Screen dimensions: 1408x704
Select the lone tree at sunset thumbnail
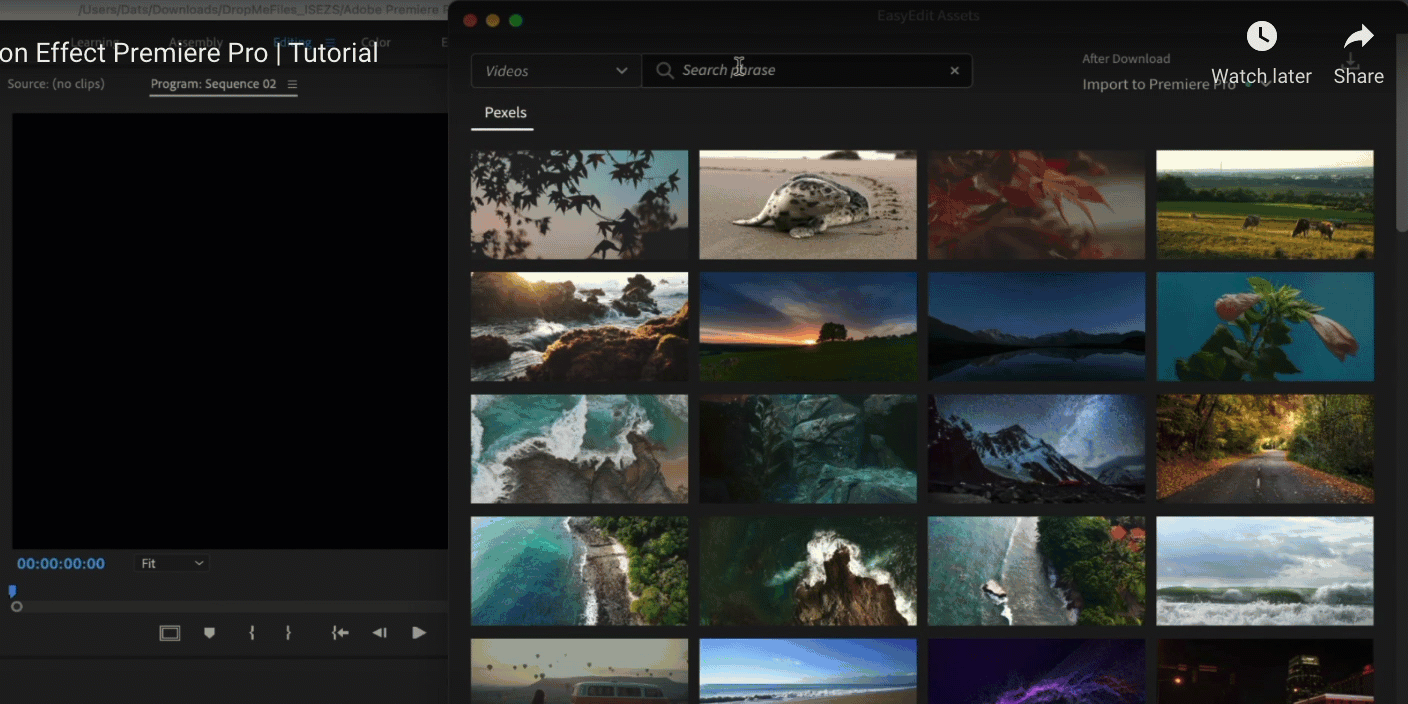tap(808, 327)
